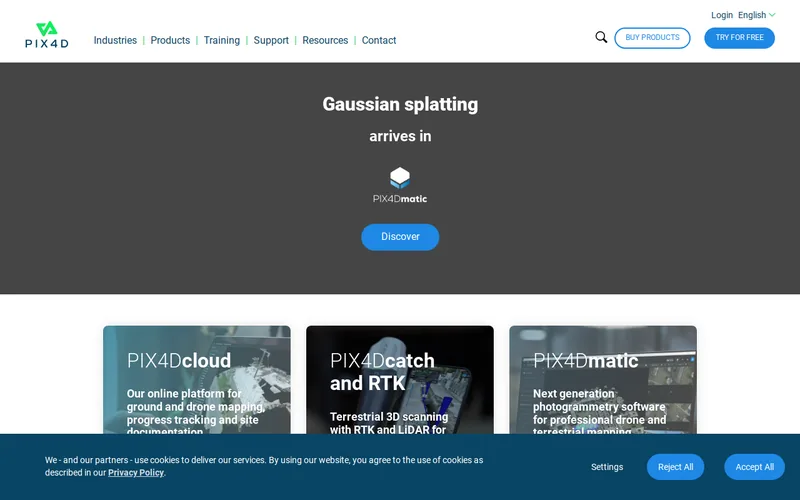Click the PIX4Dmatic cube logo in banner
Viewport: 800px width, 500px height.
(x=400, y=185)
